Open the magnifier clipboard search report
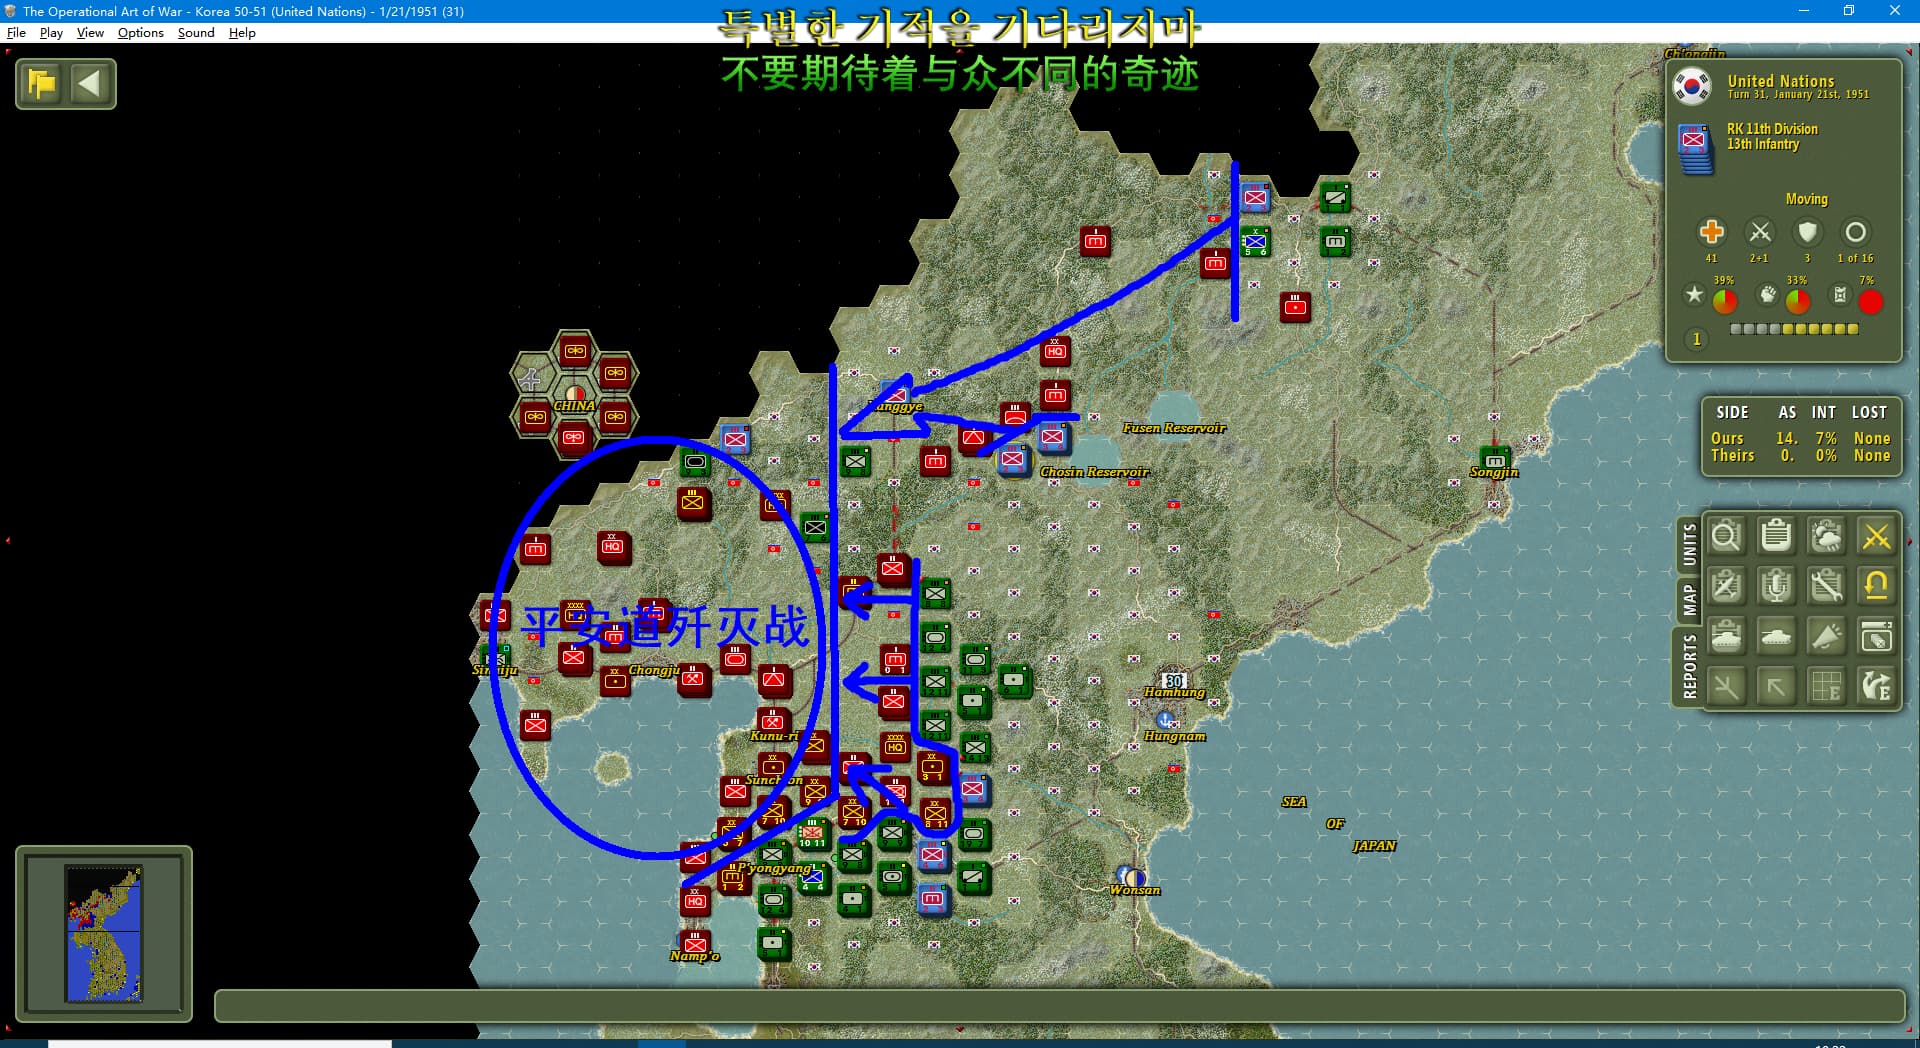 pyautogui.click(x=1726, y=537)
